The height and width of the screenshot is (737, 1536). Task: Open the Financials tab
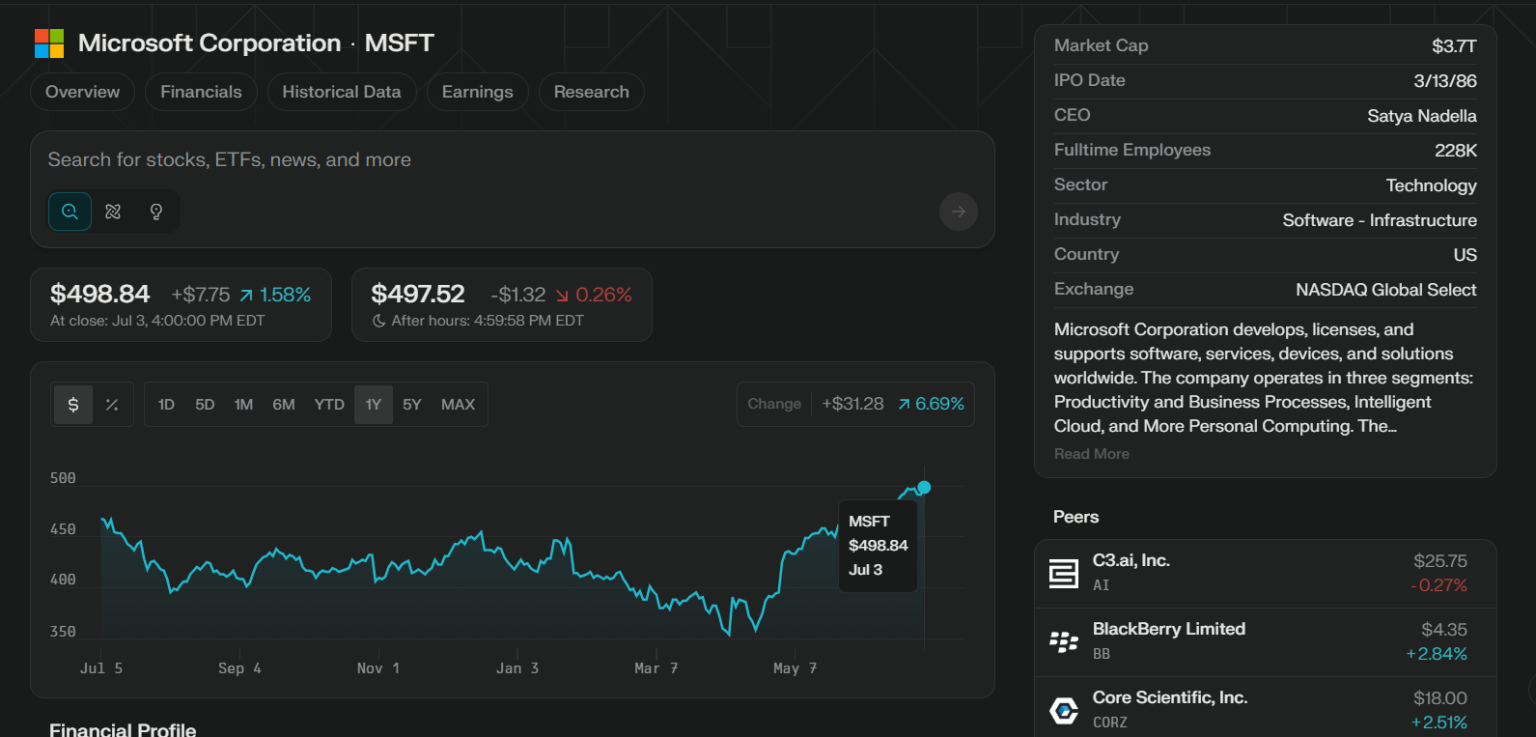[x=201, y=92]
